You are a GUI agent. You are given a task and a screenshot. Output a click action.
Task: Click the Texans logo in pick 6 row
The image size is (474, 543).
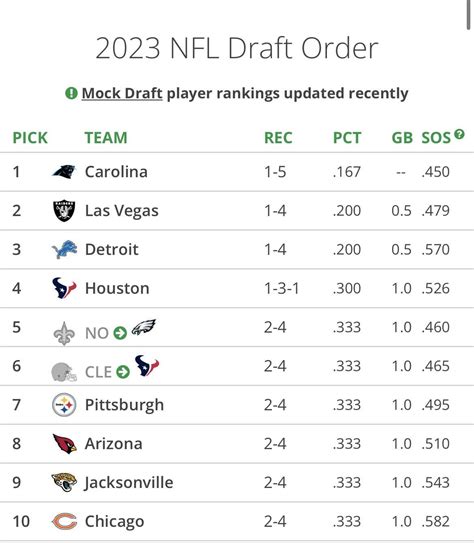[147, 366]
